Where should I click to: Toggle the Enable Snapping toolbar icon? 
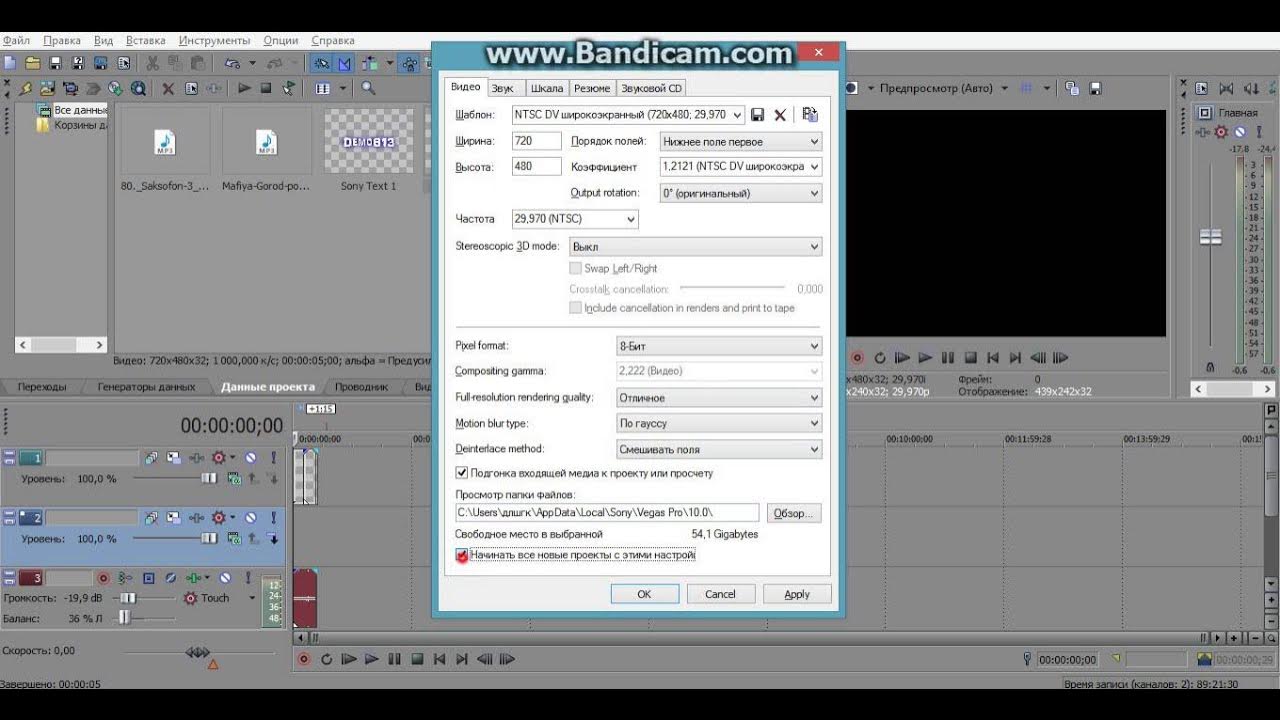pyautogui.click(x=322, y=63)
